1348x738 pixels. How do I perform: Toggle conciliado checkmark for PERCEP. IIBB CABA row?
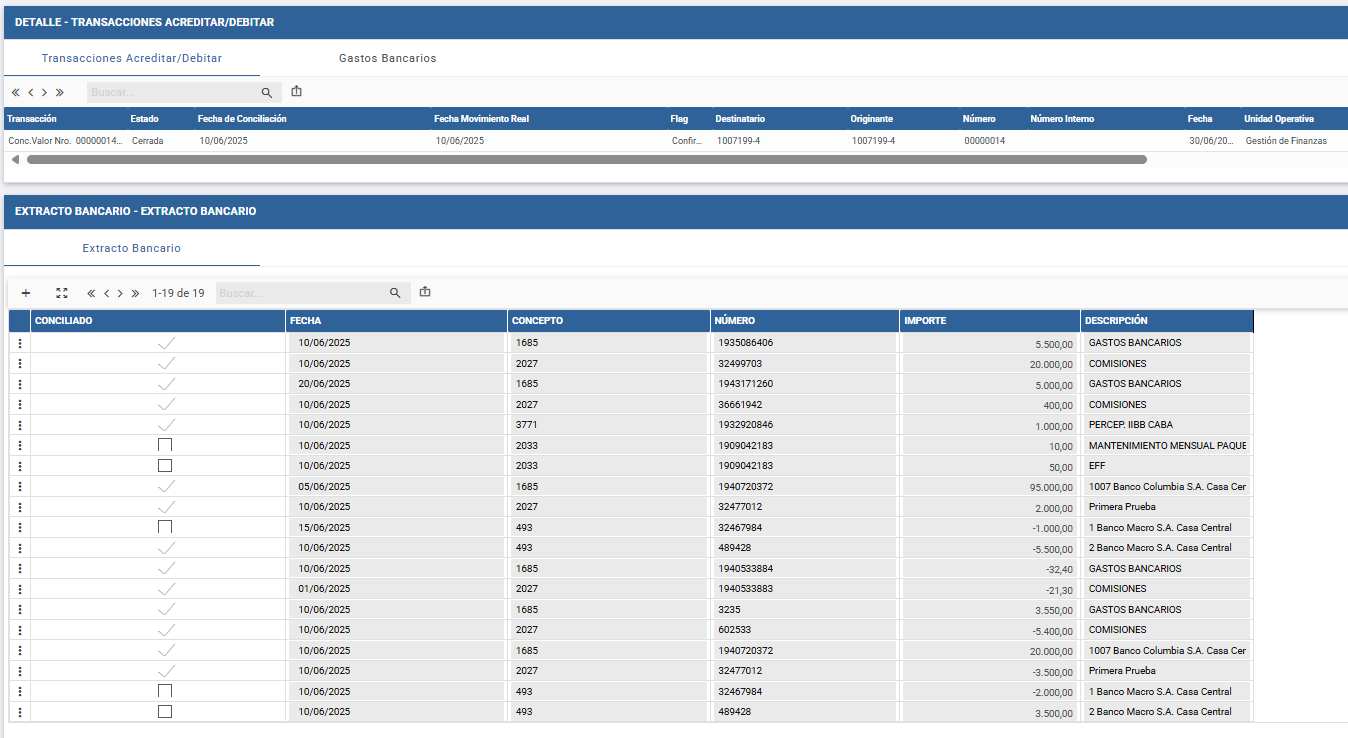tap(166, 425)
